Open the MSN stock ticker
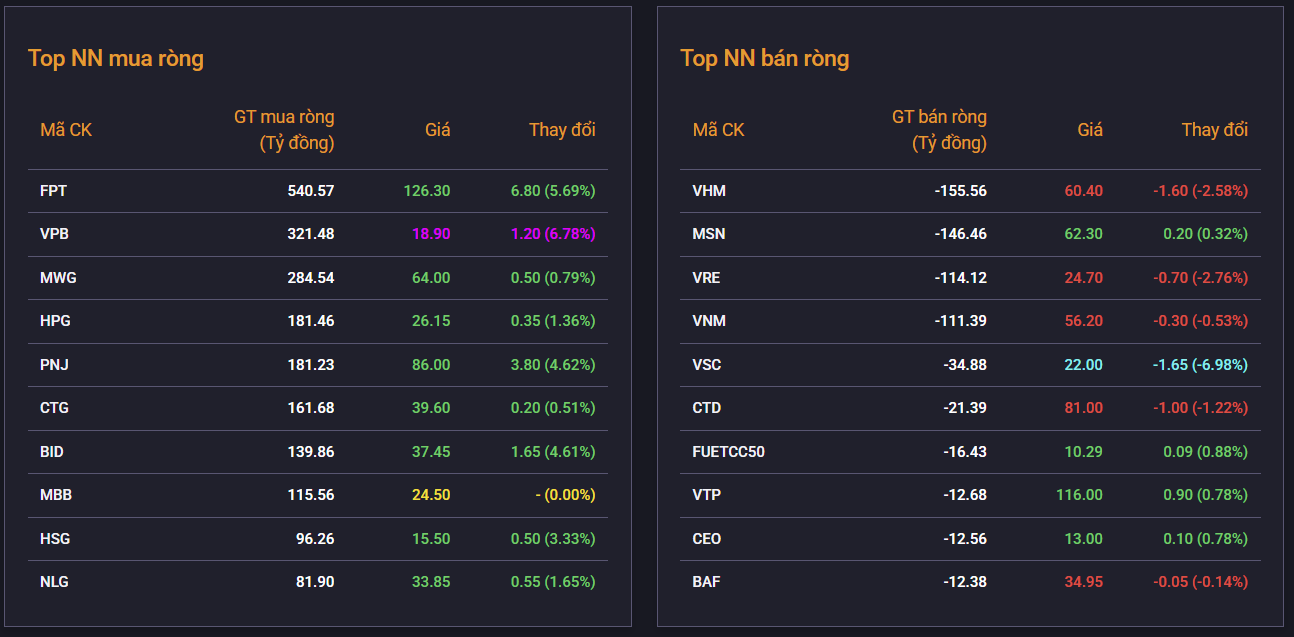 click(x=709, y=234)
